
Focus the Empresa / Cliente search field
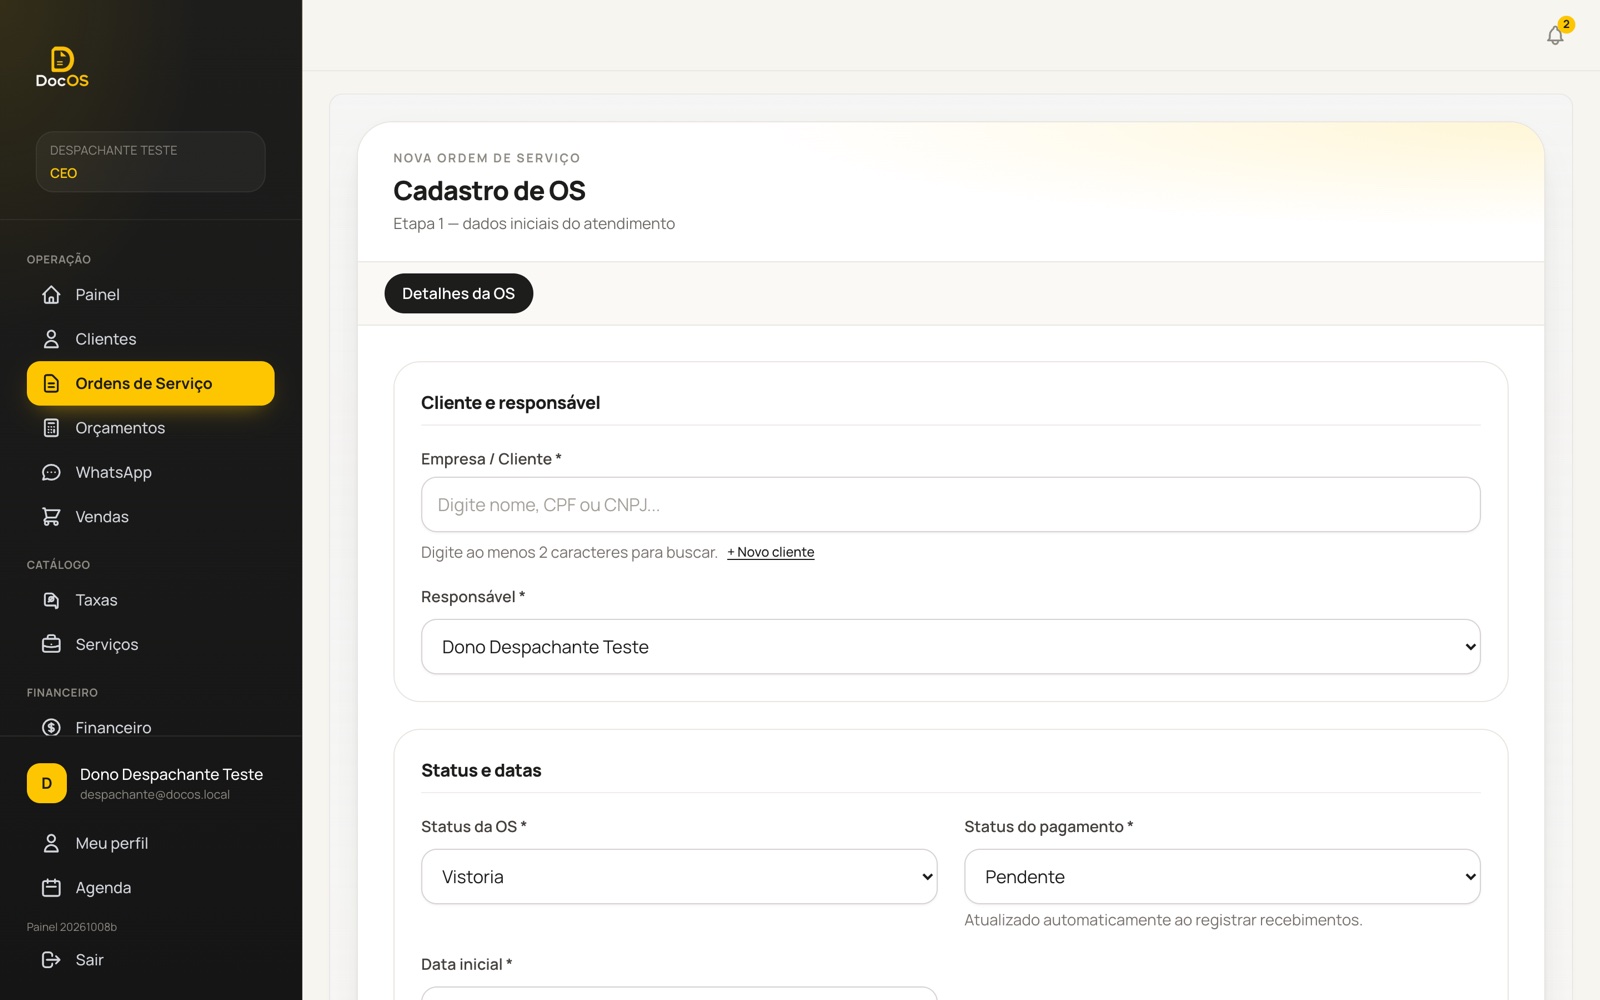[951, 505]
